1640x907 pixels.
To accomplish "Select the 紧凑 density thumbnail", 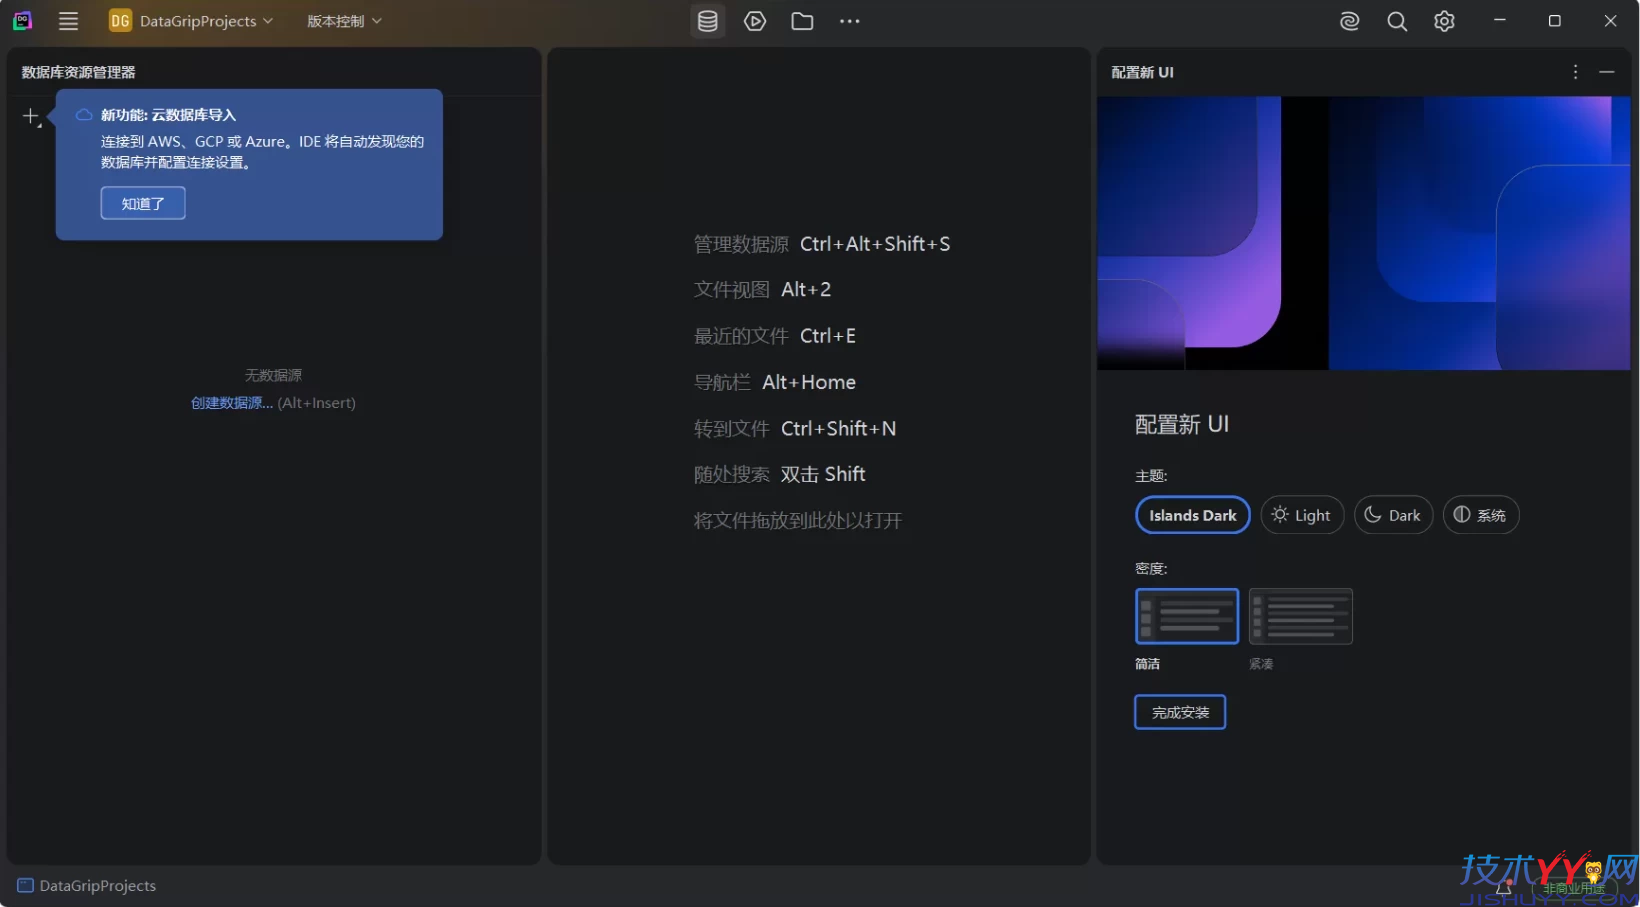I will tap(1300, 616).
